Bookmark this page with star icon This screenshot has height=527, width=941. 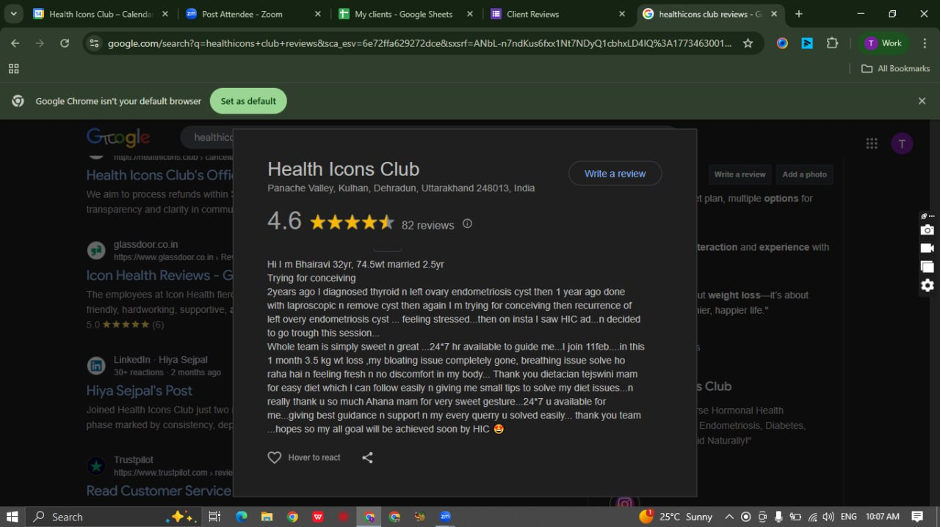pyautogui.click(x=748, y=43)
